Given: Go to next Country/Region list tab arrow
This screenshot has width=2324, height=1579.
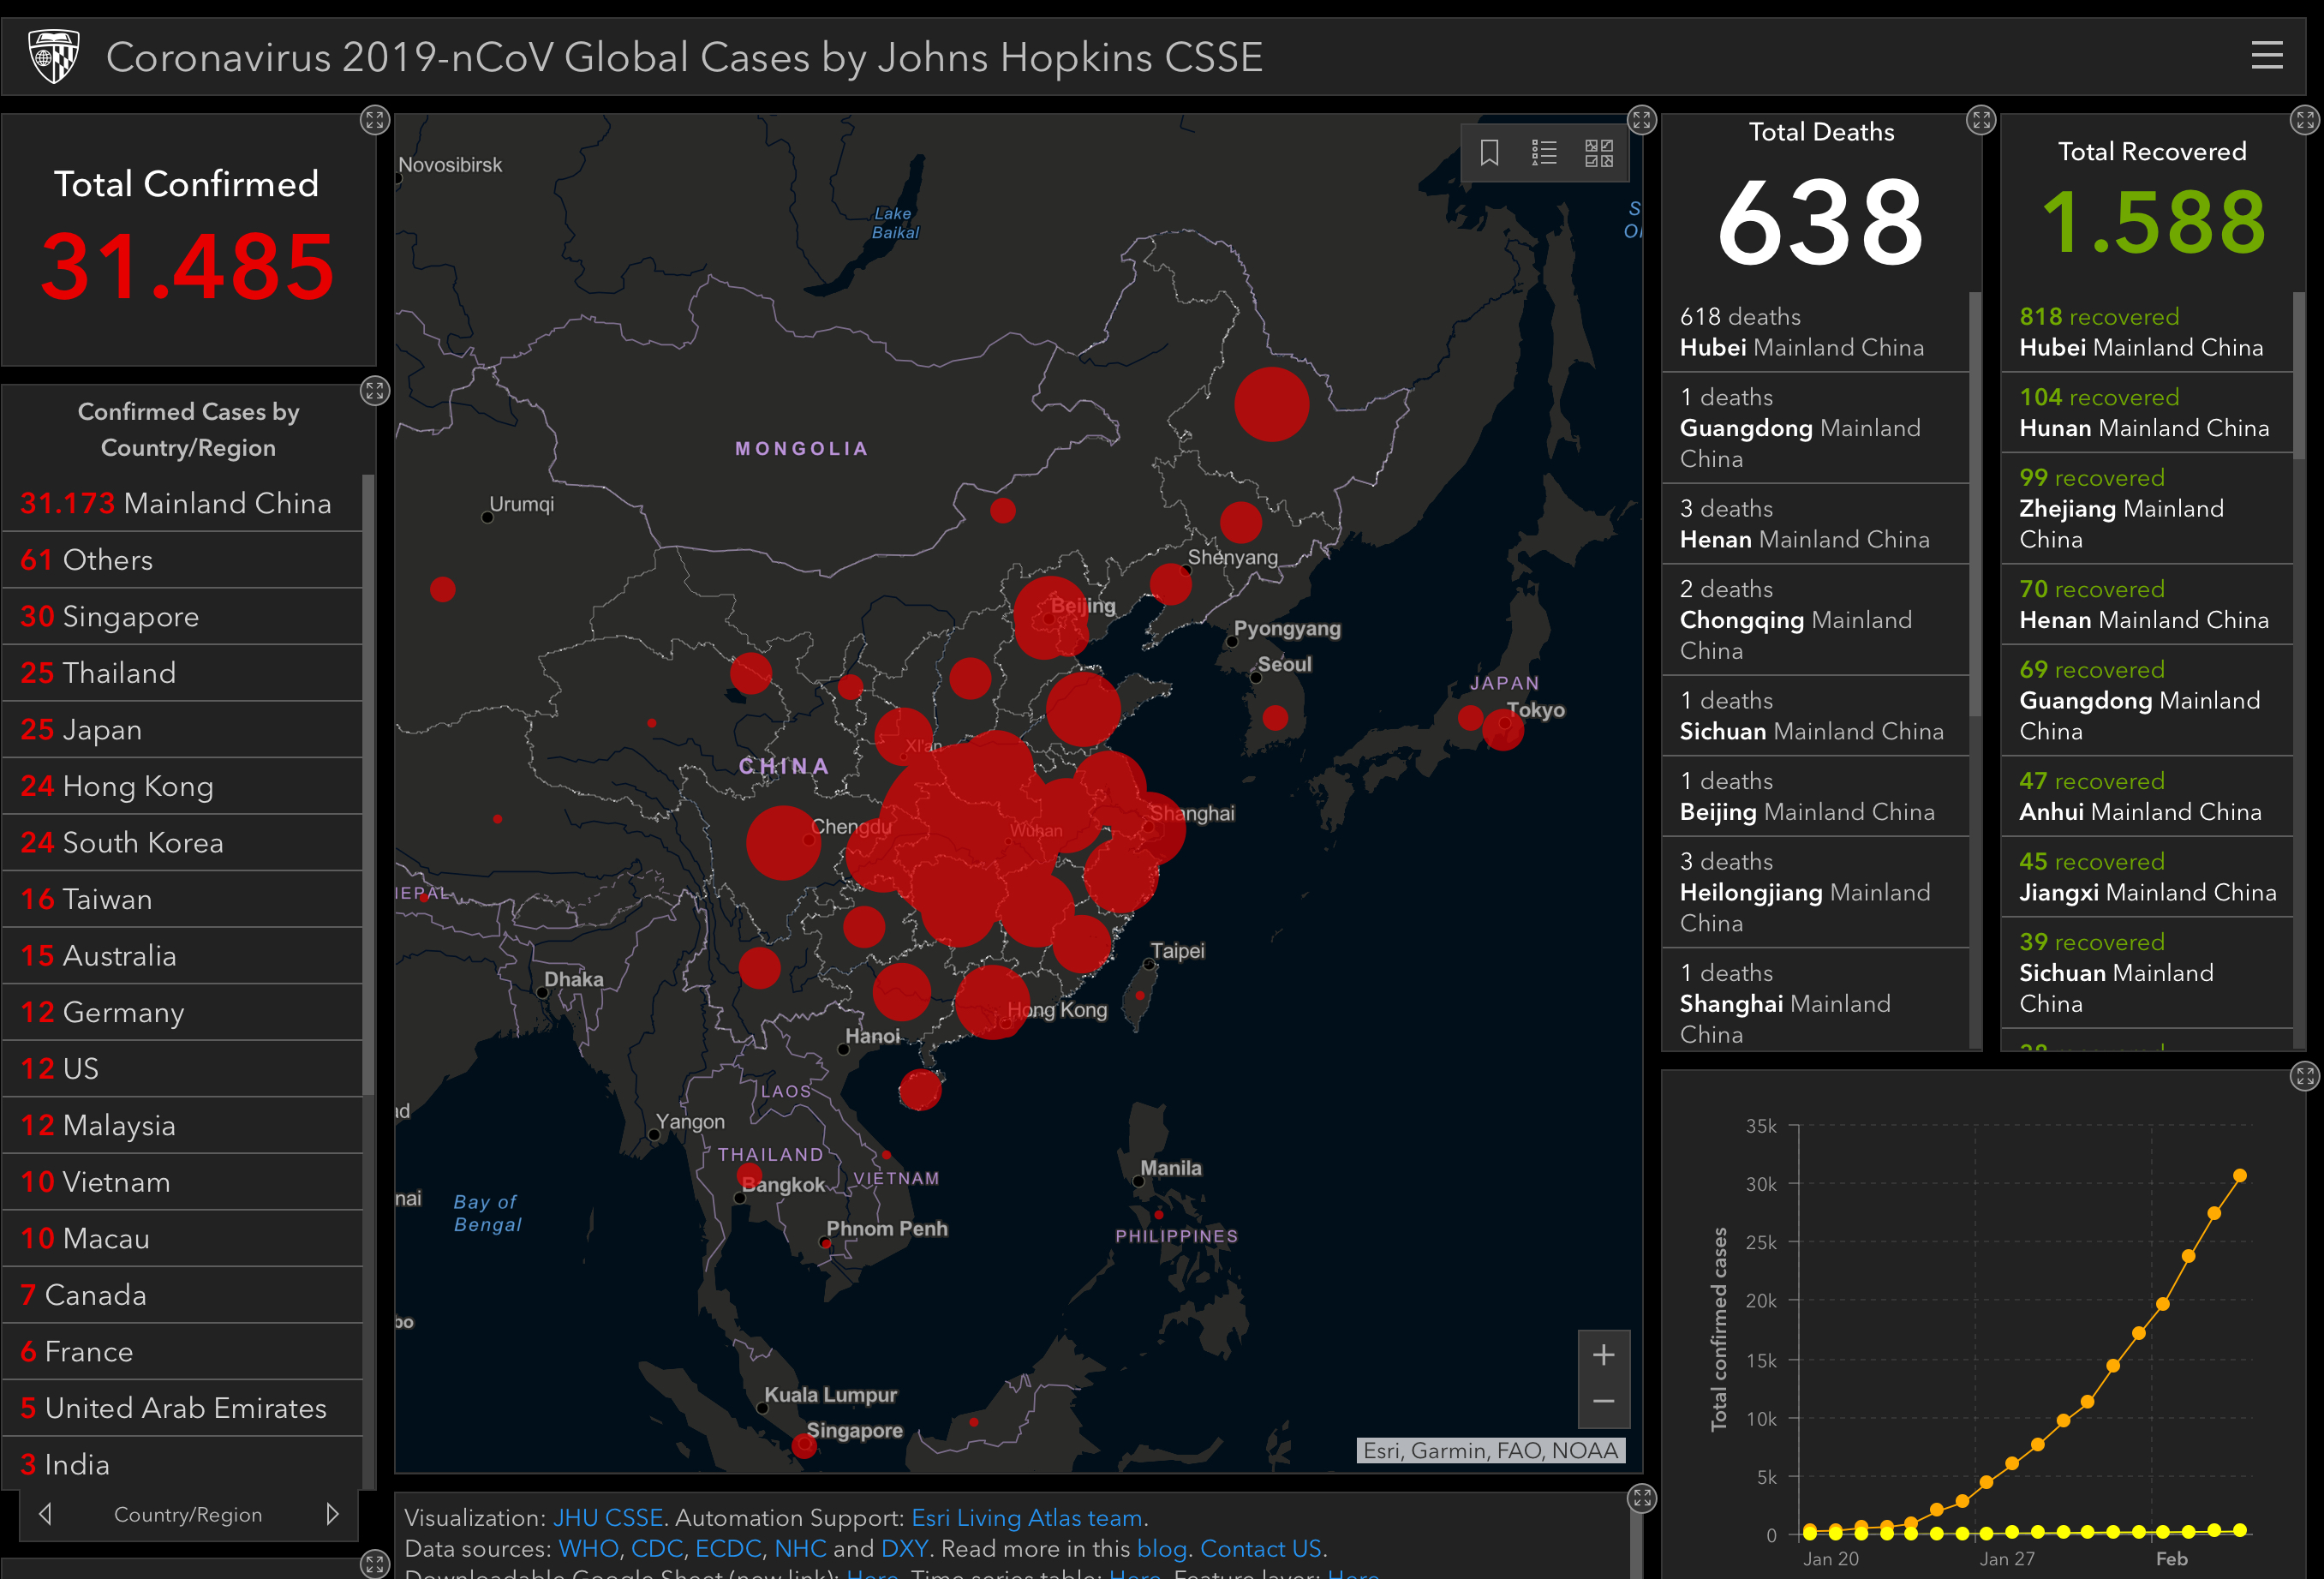Looking at the screenshot, I should (x=332, y=1514).
